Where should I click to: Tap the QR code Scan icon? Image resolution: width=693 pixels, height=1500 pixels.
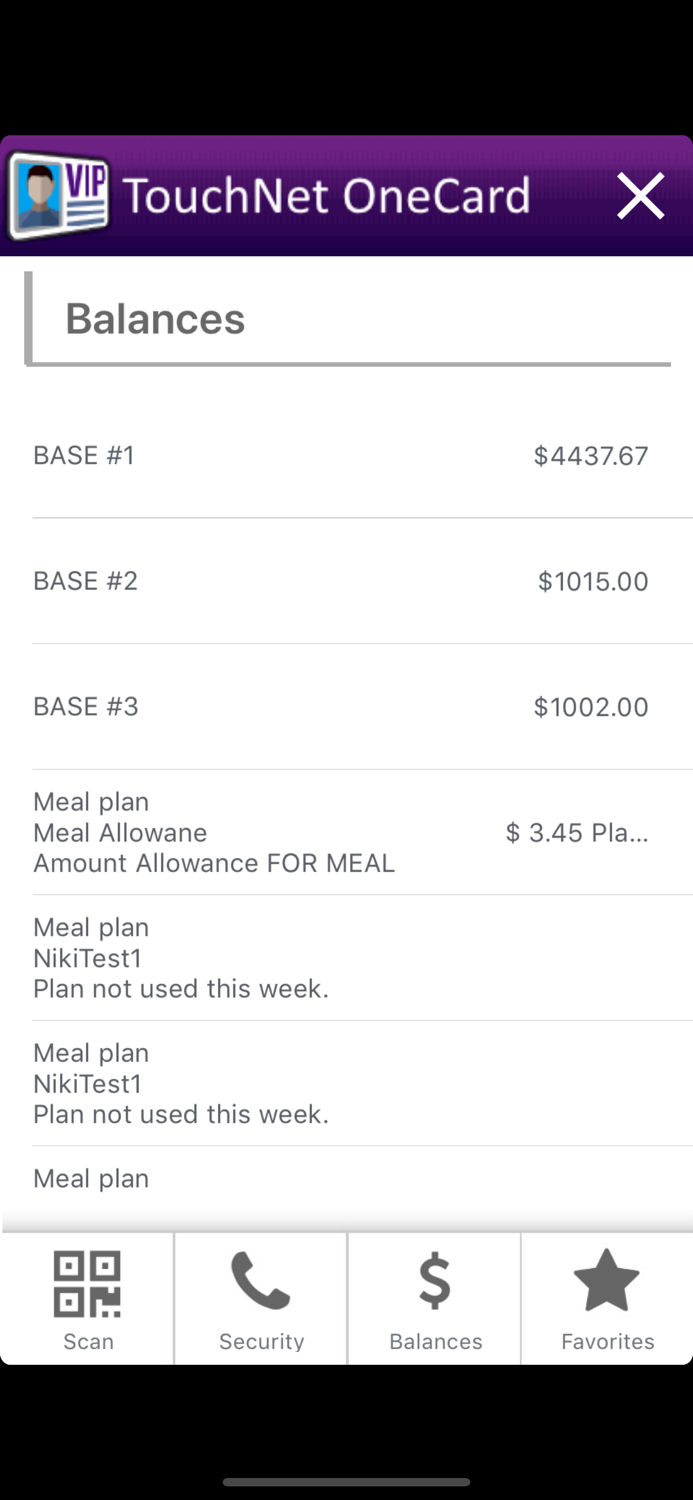pos(88,1284)
